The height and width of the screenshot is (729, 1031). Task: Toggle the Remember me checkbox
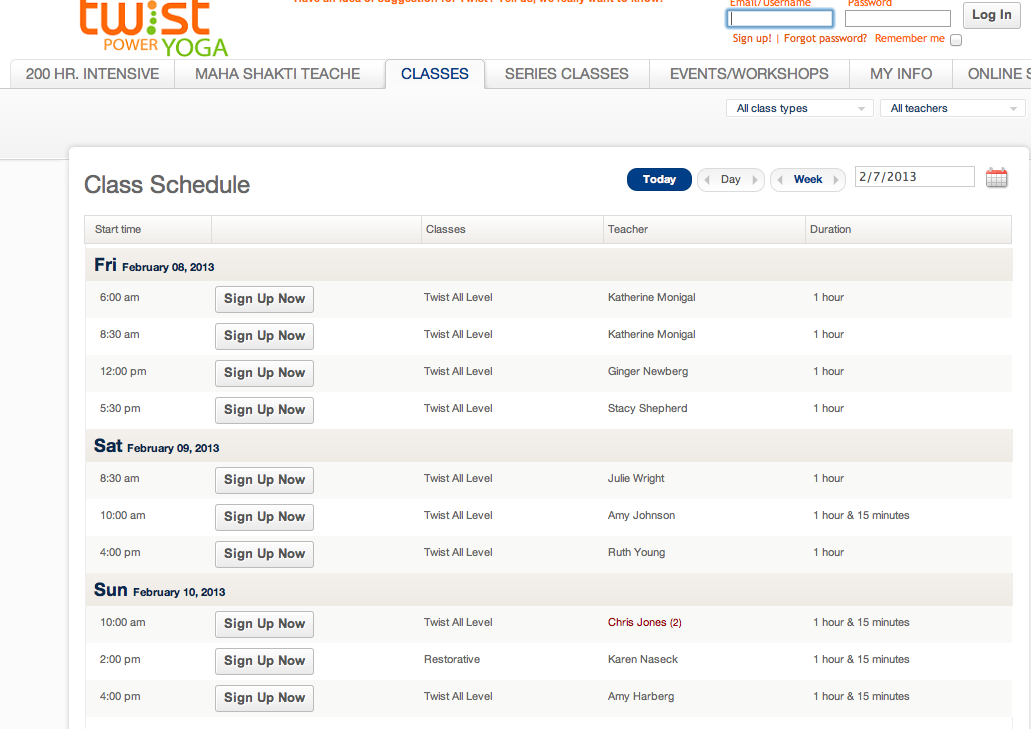point(956,39)
